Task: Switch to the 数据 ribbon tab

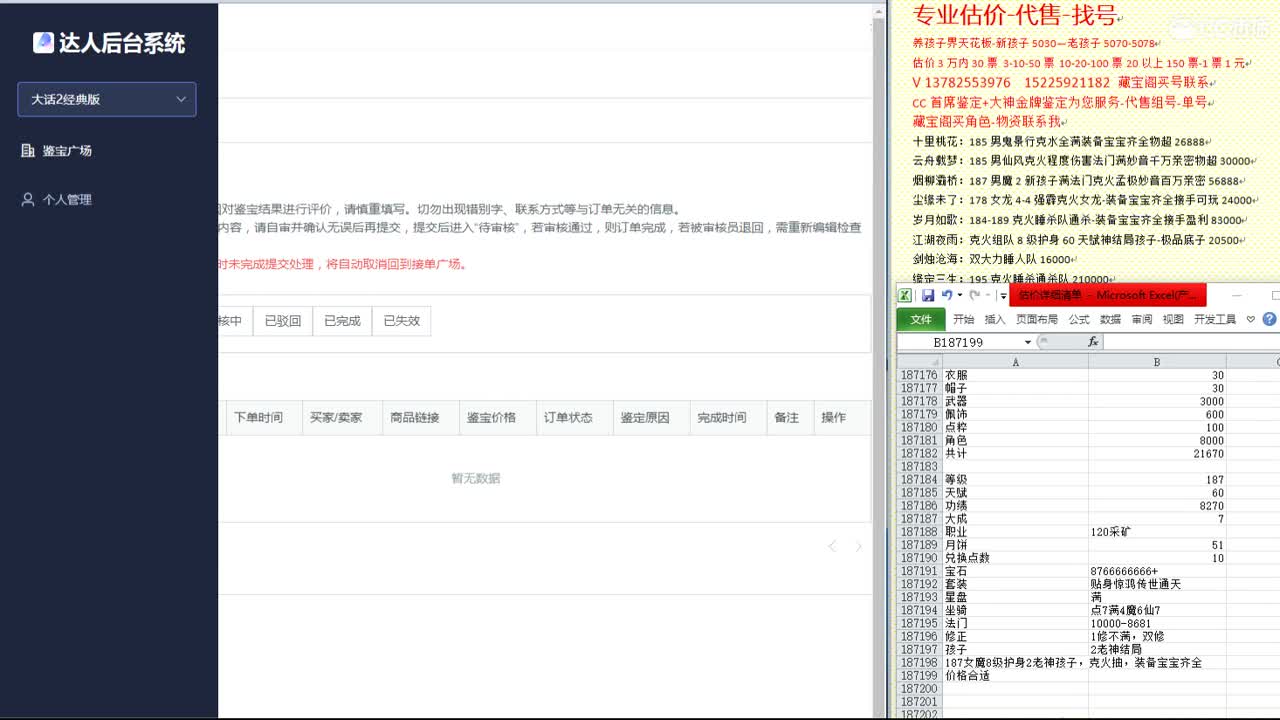Action: click(1110, 319)
